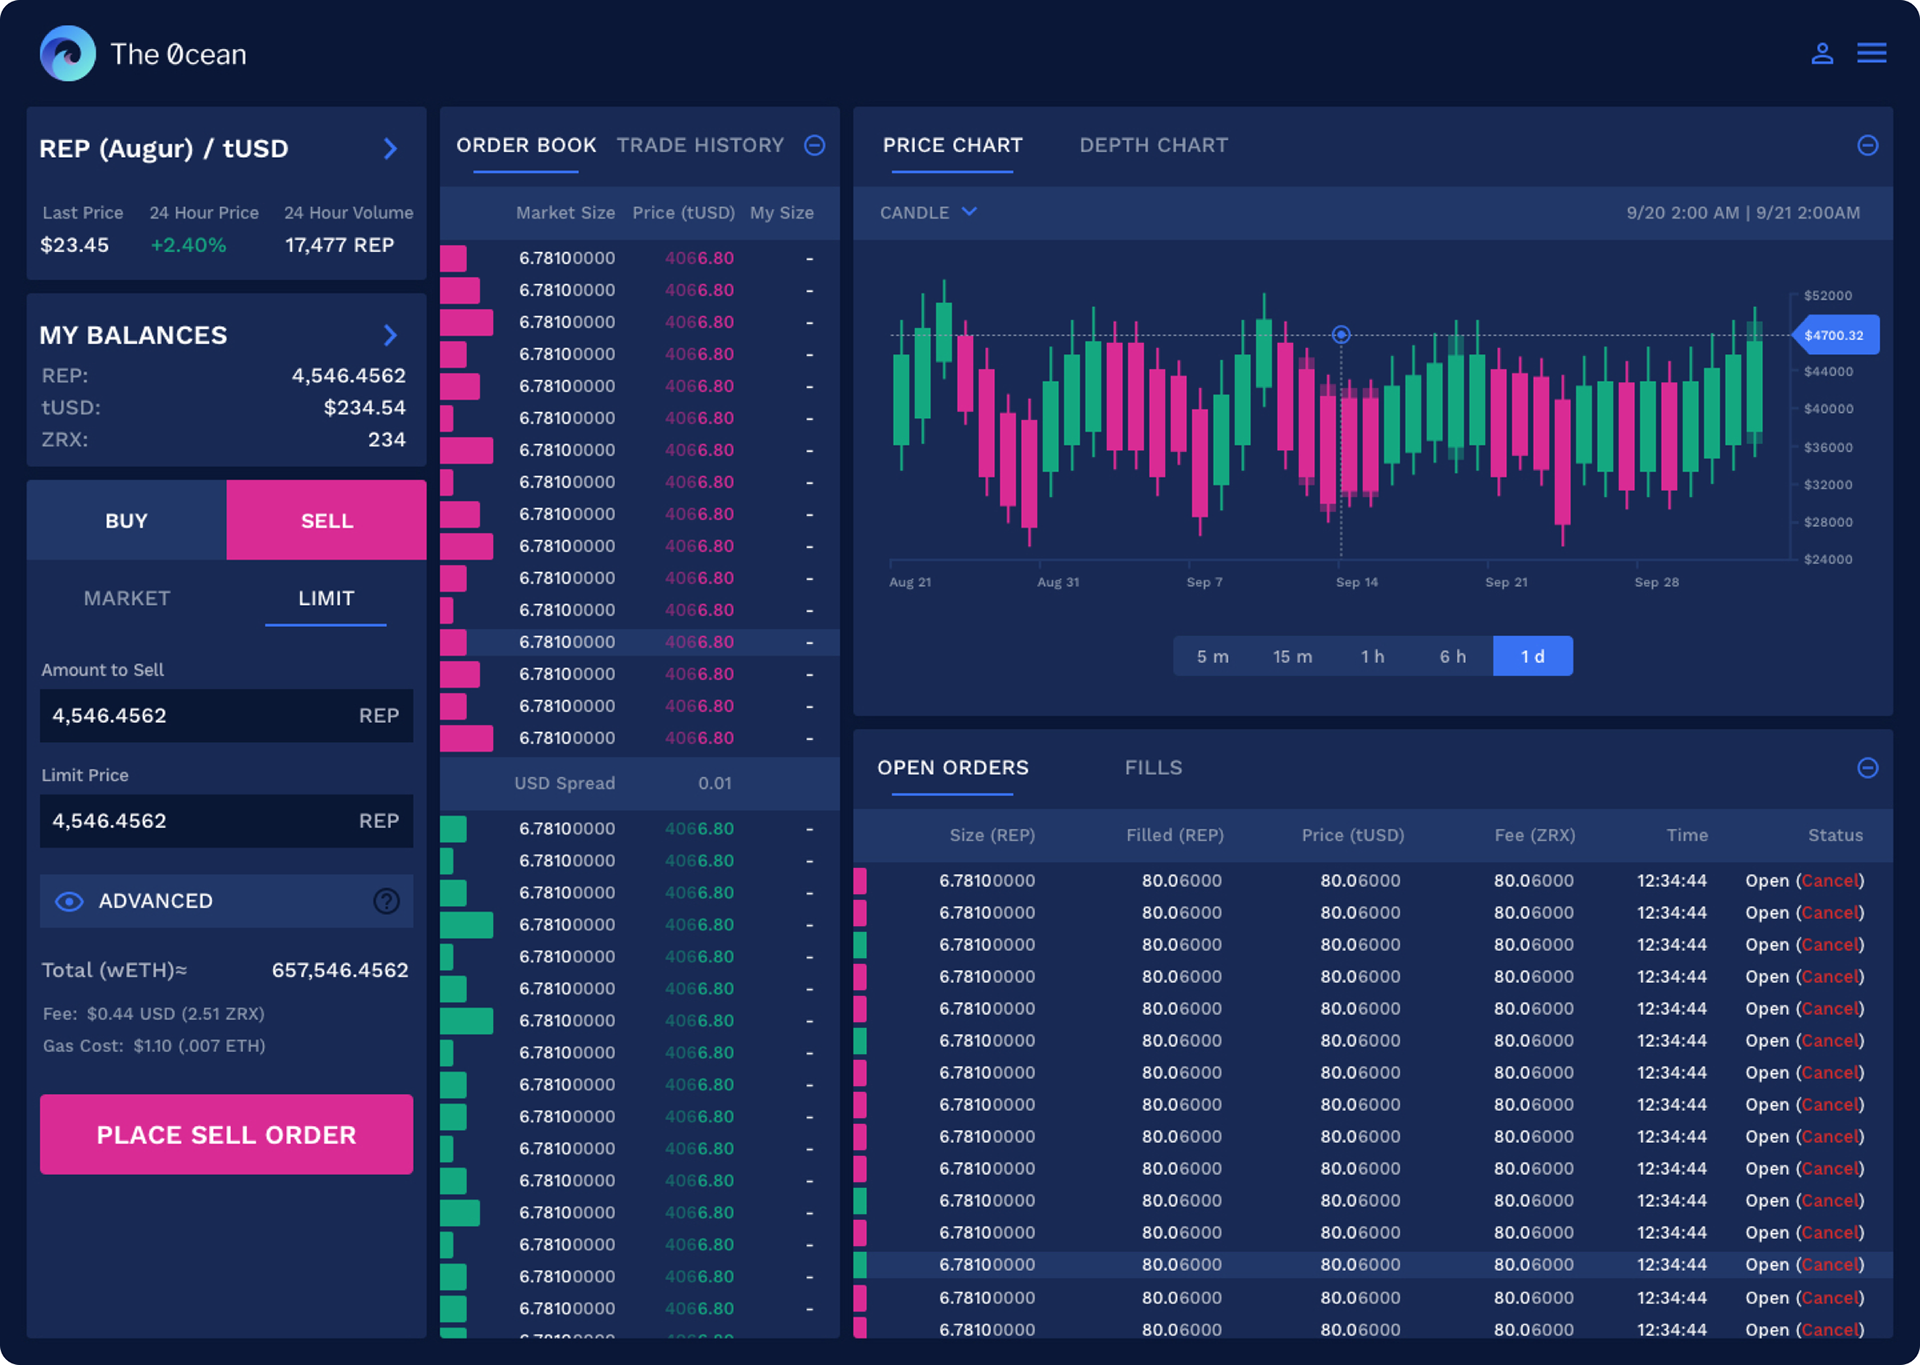The image size is (1920, 1365).
Task: Collapse the Order Book panel minus icon
Action: pyautogui.click(x=815, y=146)
